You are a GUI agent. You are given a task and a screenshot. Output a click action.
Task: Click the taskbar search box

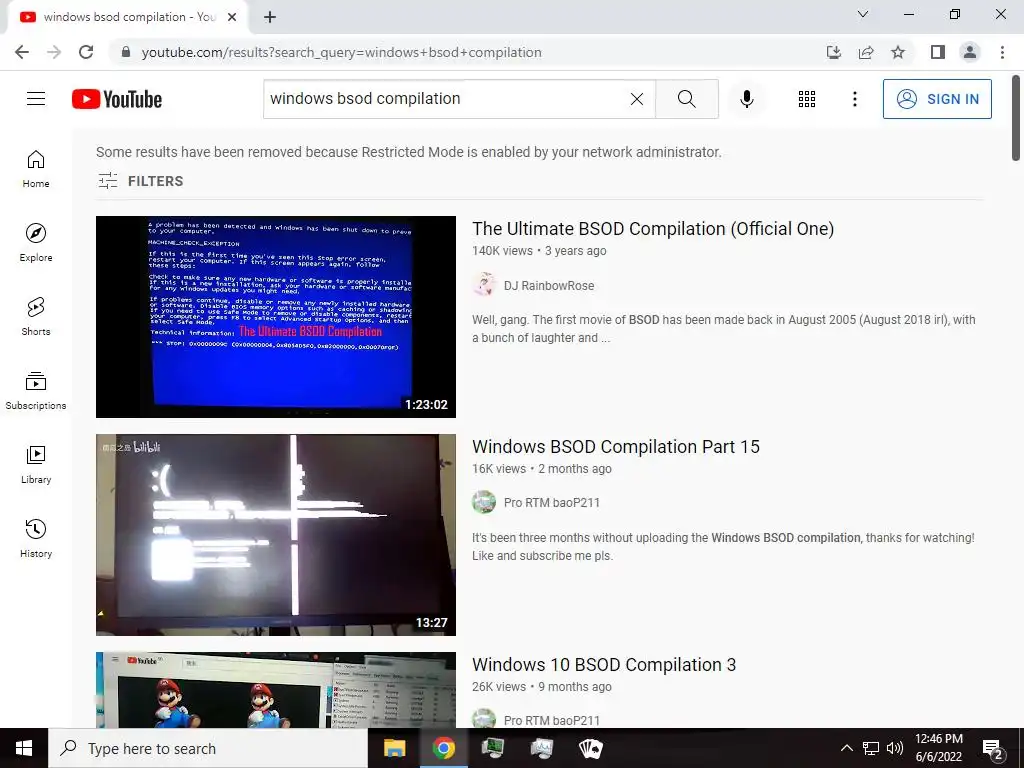208,748
